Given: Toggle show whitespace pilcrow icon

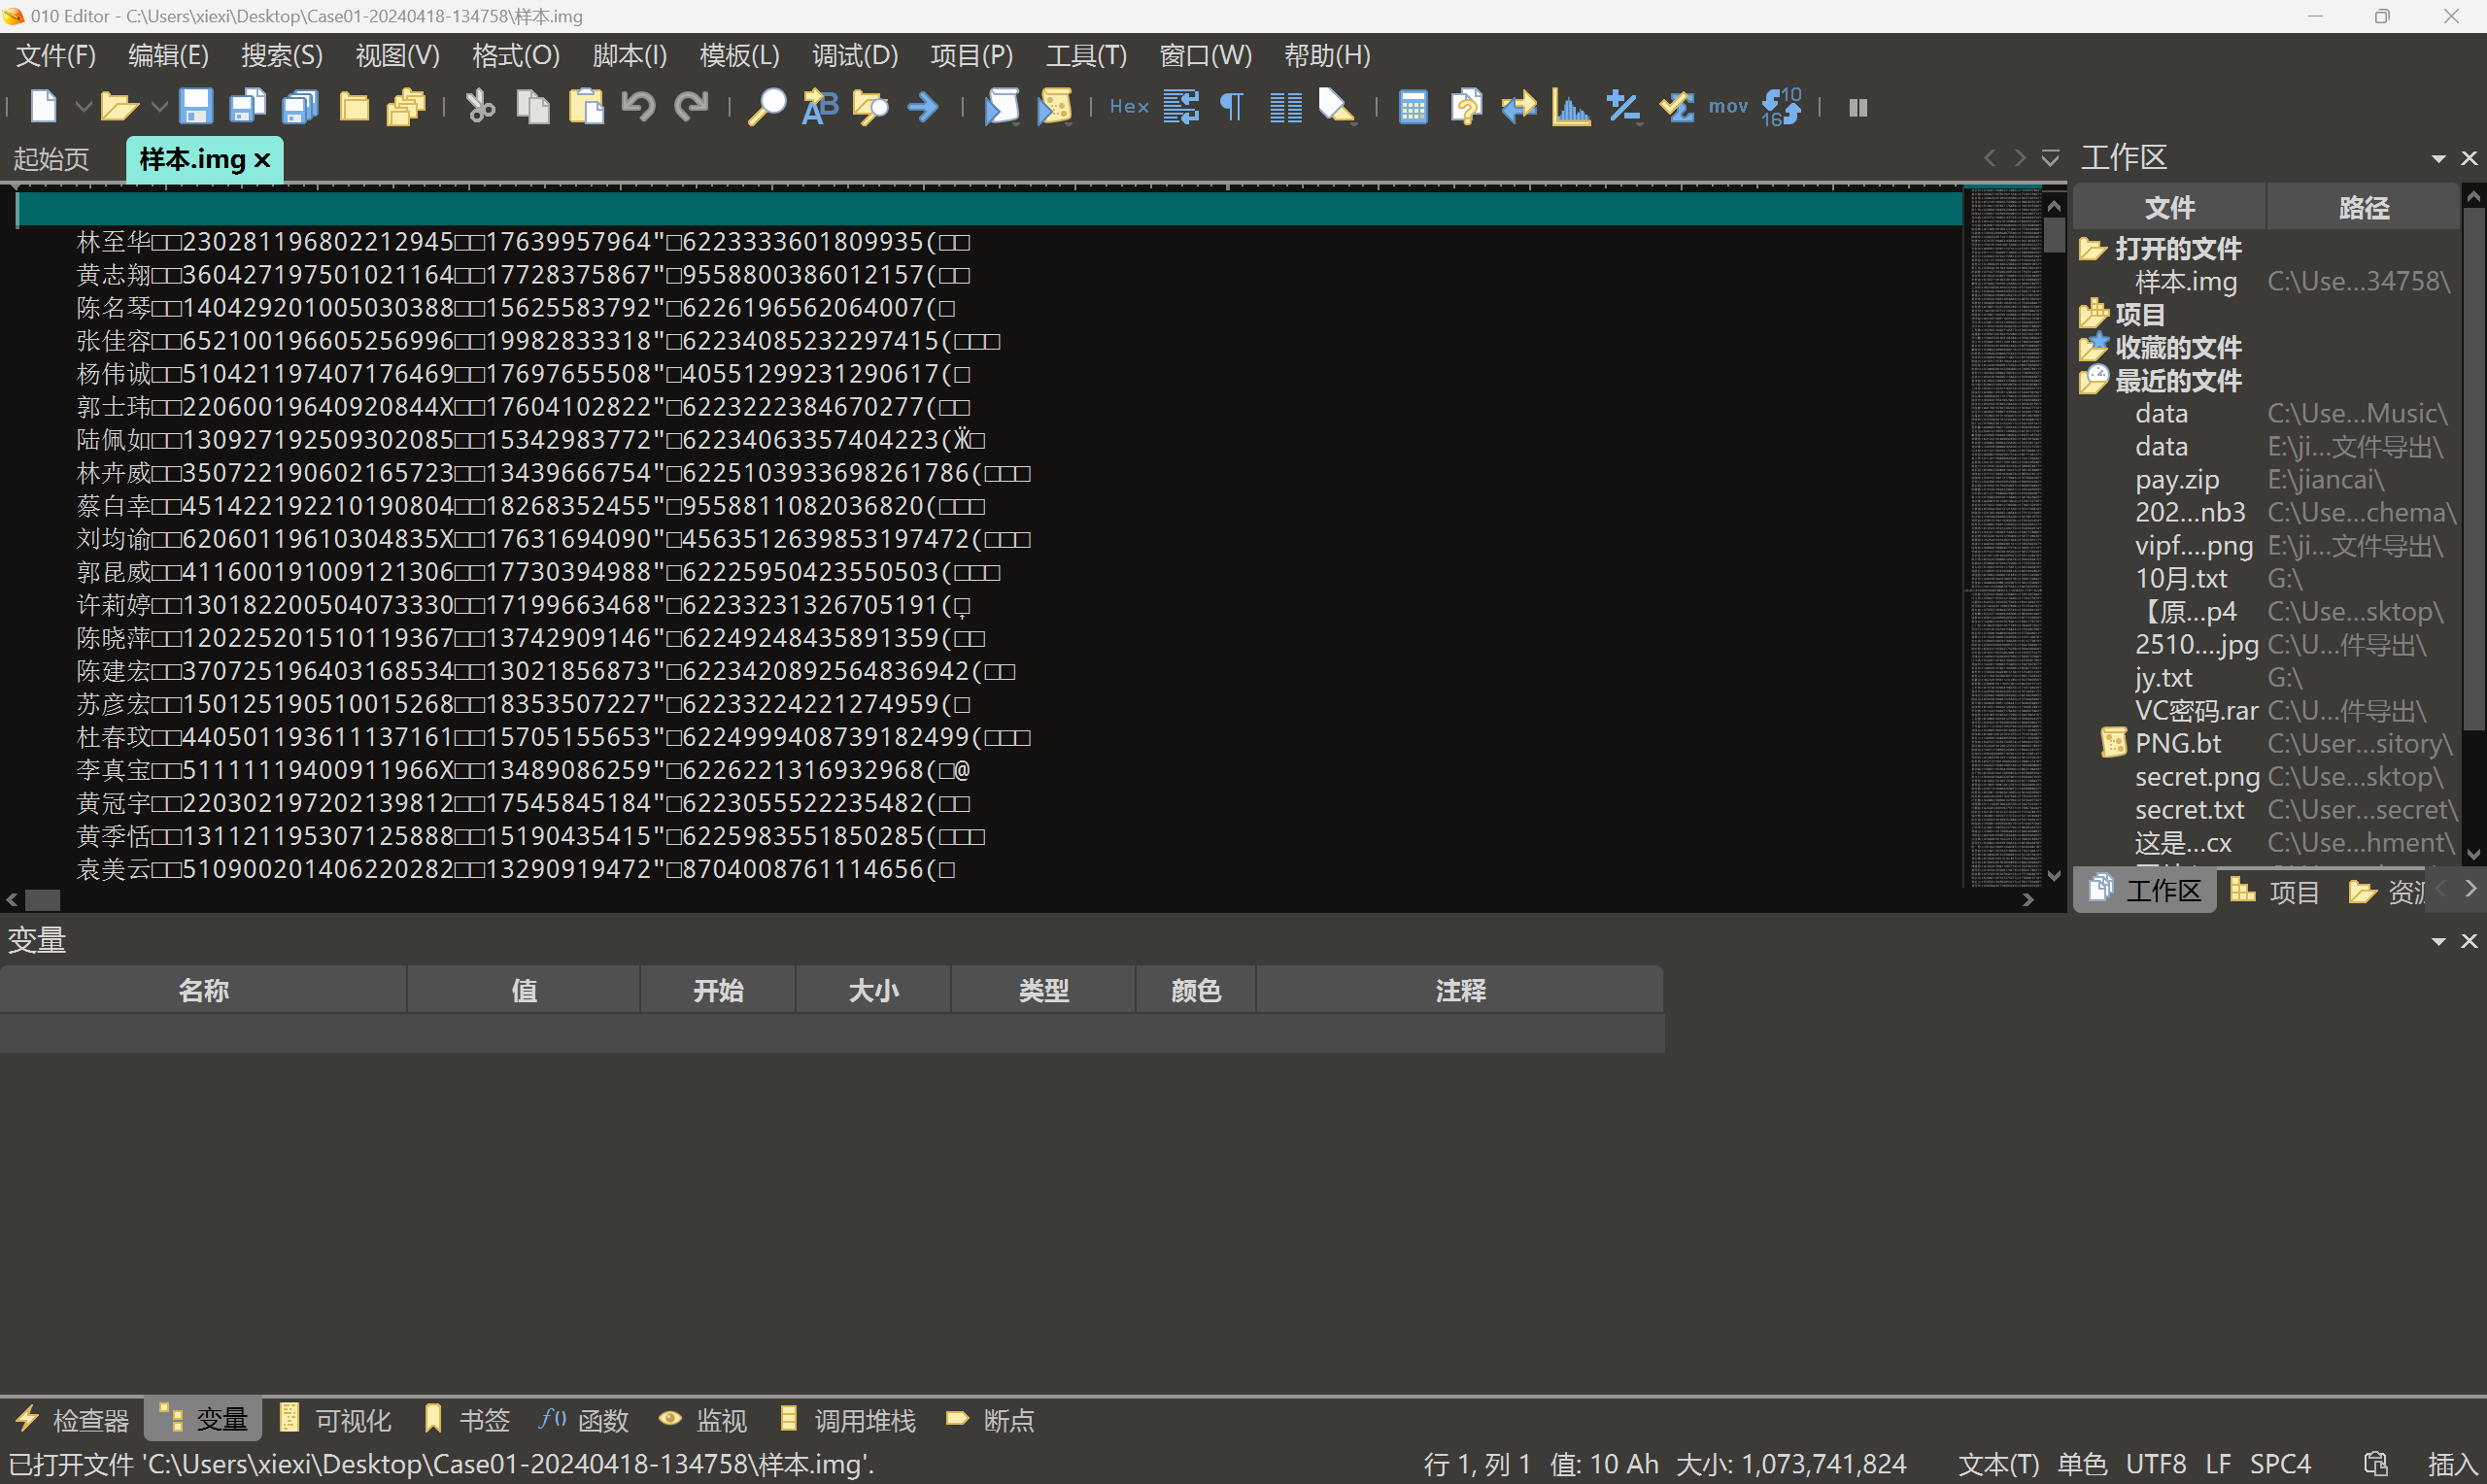Looking at the screenshot, I should [1233, 106].
